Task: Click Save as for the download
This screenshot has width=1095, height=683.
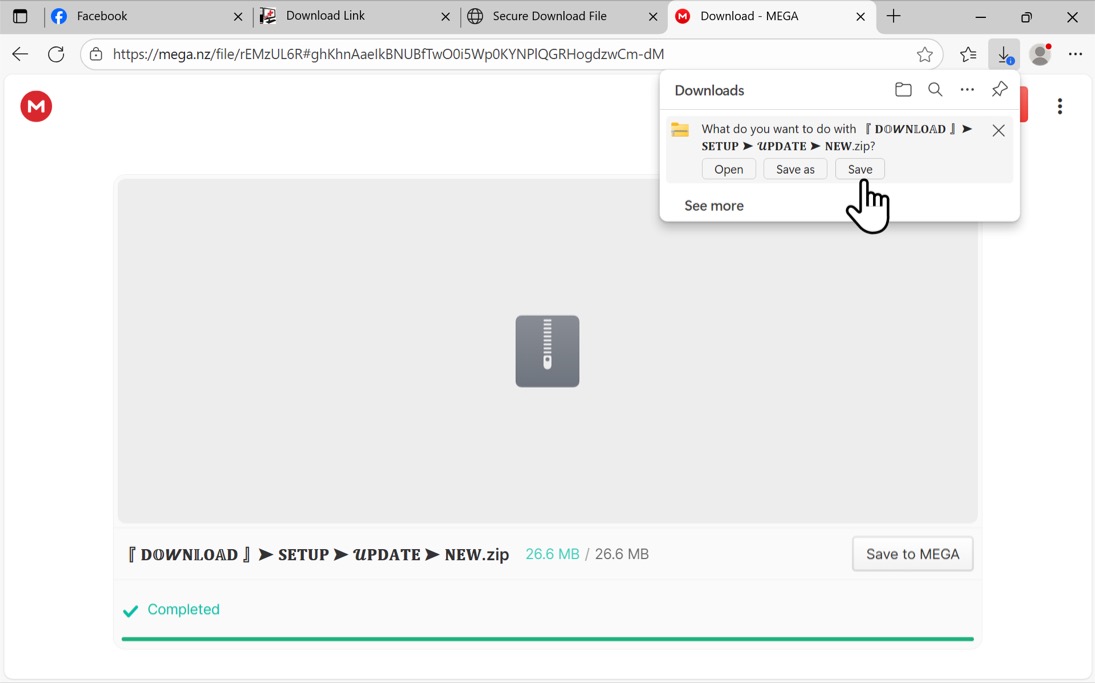Action: [795, 170]
